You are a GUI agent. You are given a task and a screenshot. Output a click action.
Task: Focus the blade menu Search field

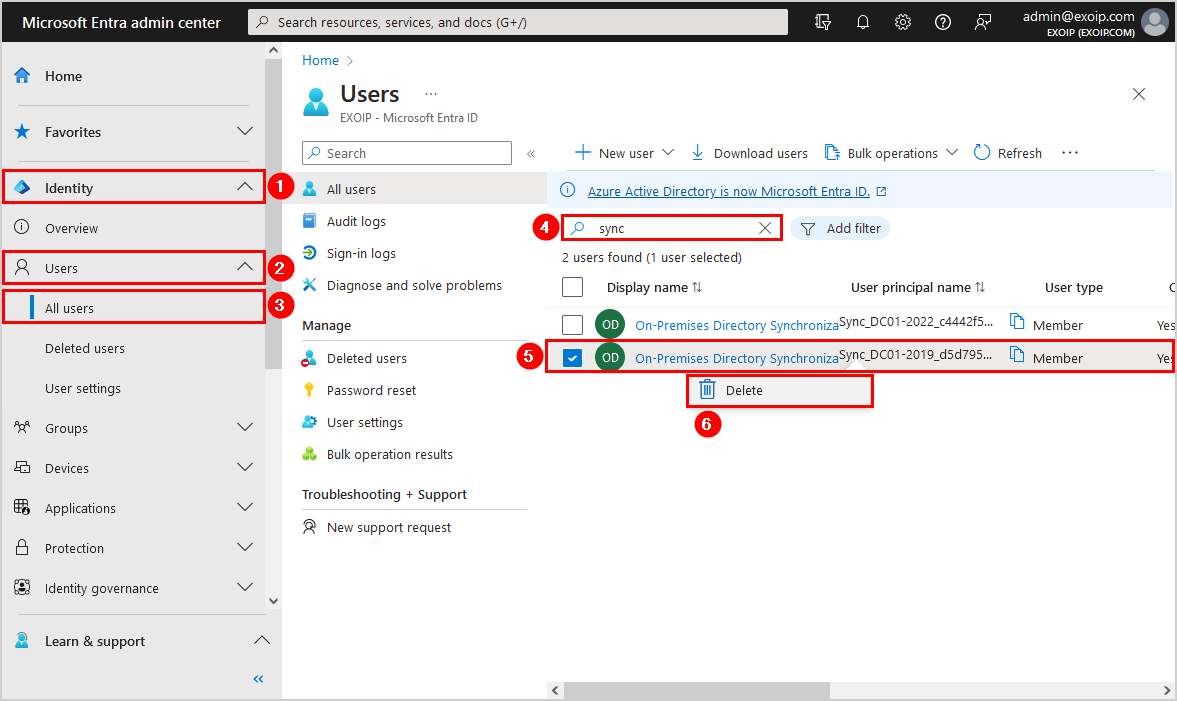pyautogui.click(x=407, y=153)
